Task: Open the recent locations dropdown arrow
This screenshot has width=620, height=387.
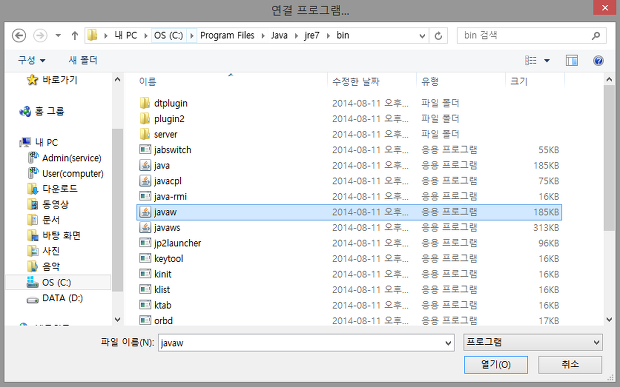Action: (x=58, y=36)
